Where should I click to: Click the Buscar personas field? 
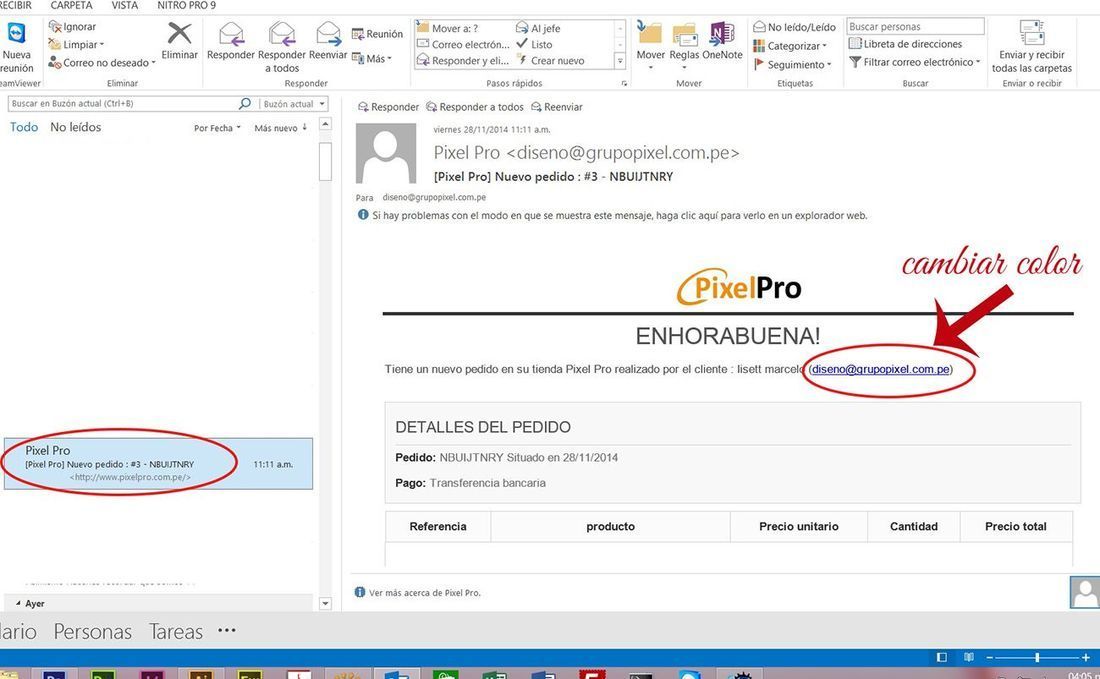(x=915, y=27)
